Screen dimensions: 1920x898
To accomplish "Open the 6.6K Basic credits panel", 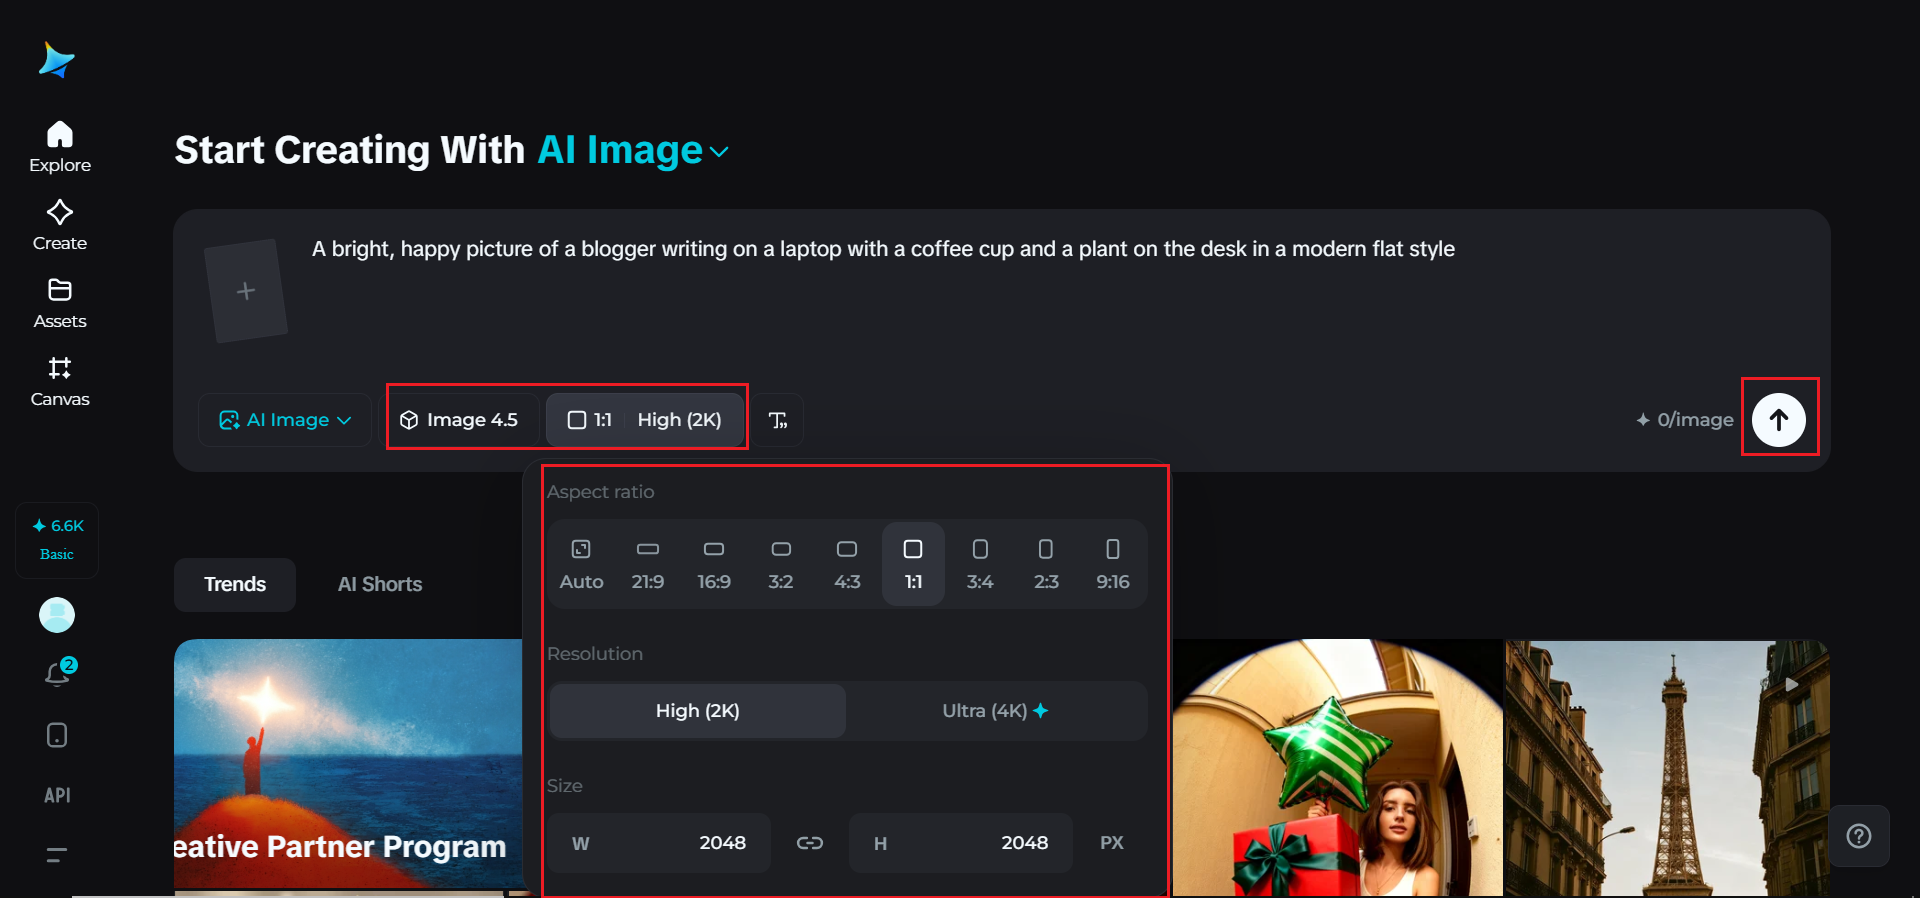I will [x=57, y=540].
